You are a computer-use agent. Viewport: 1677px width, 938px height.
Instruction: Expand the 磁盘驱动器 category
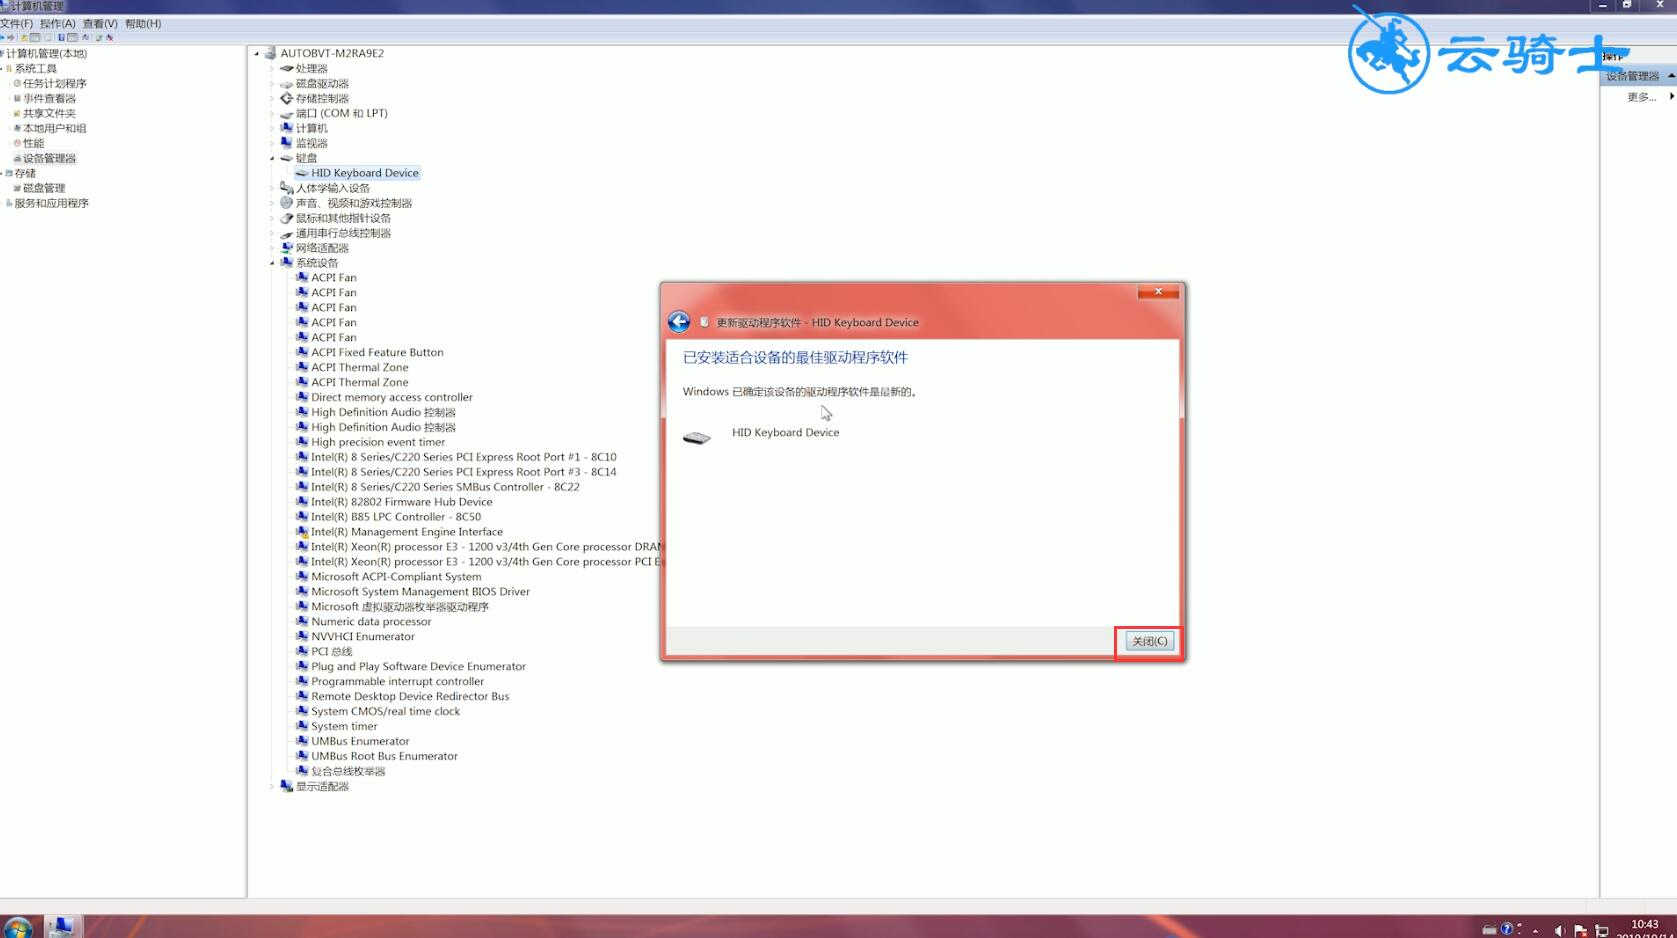click(272, 83)
